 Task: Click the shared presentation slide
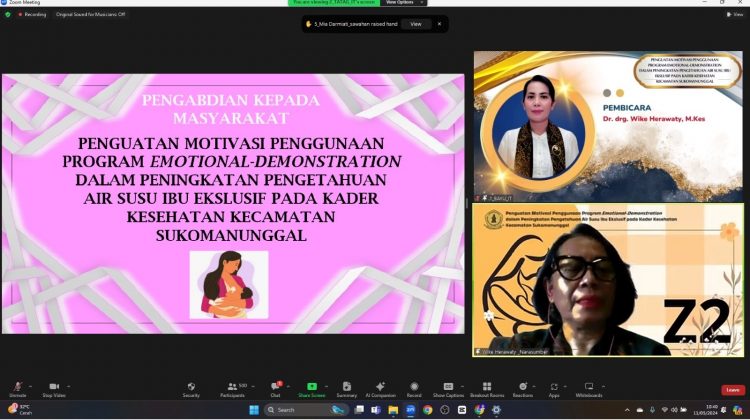click(233, 203)
